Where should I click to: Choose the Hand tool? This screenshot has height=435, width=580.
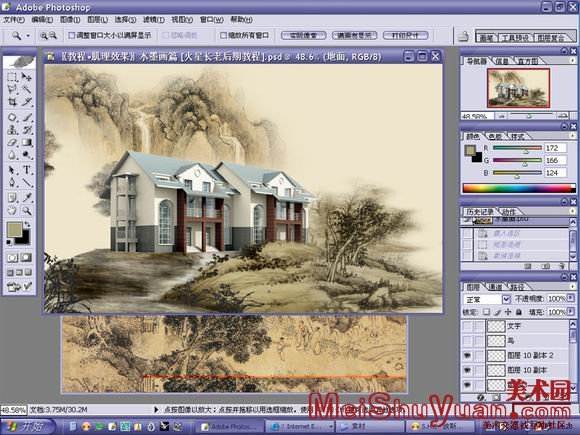pyautogui.click(x=12, y=210)
